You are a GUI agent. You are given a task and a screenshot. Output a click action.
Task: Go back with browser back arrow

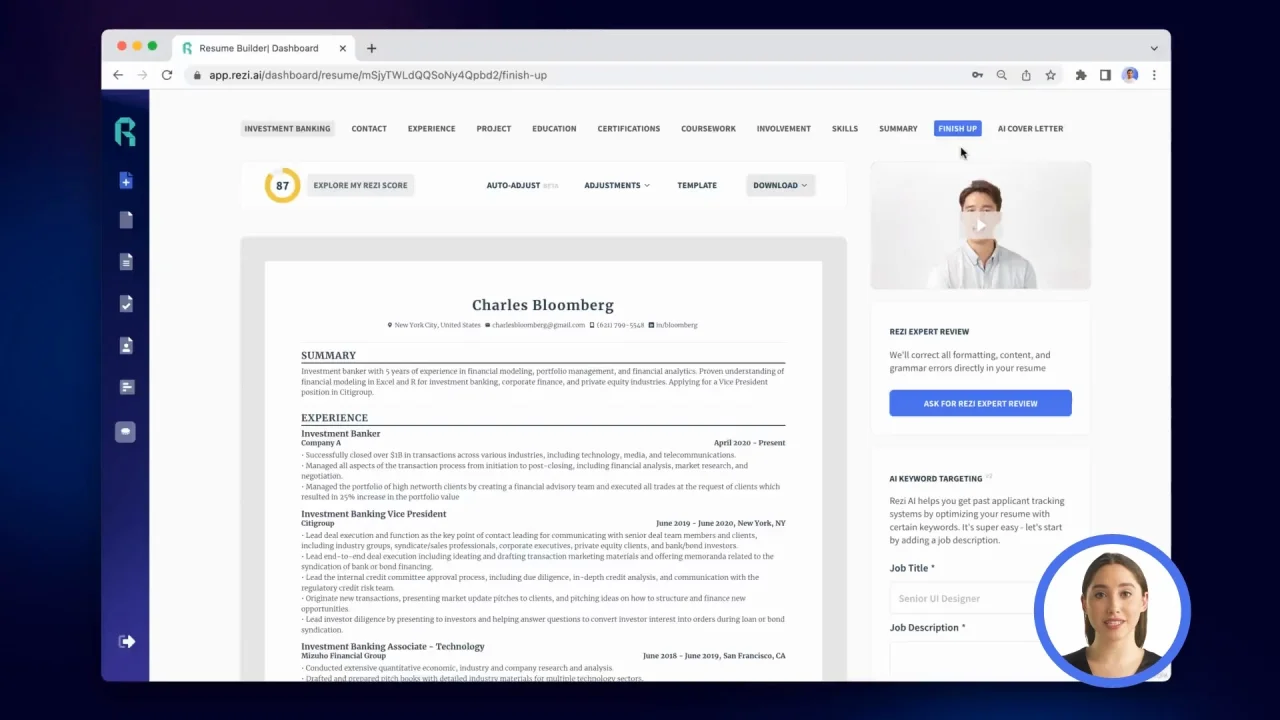(118, 75)
